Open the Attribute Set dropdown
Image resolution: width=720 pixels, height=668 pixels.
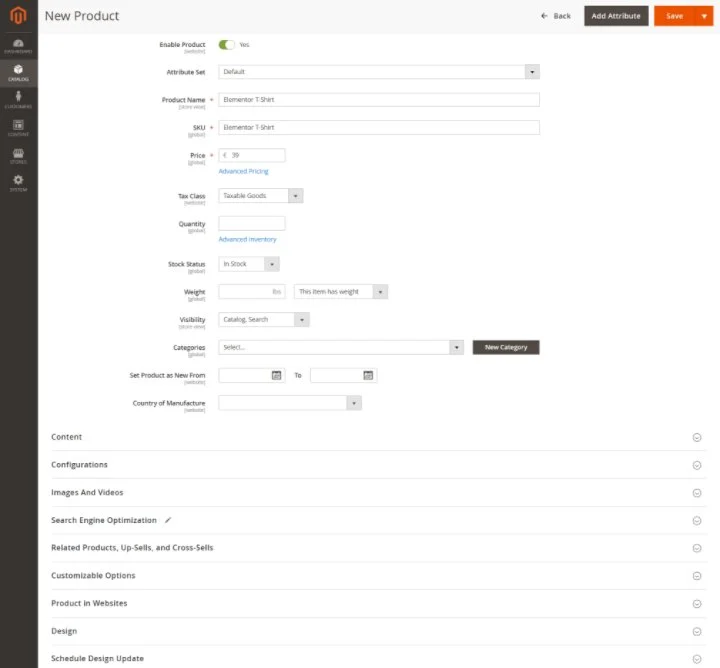(x=379, y=72)
